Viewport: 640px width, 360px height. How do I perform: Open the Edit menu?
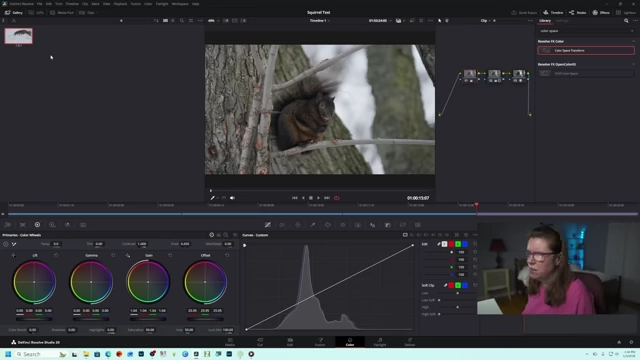tap(49, 4)
